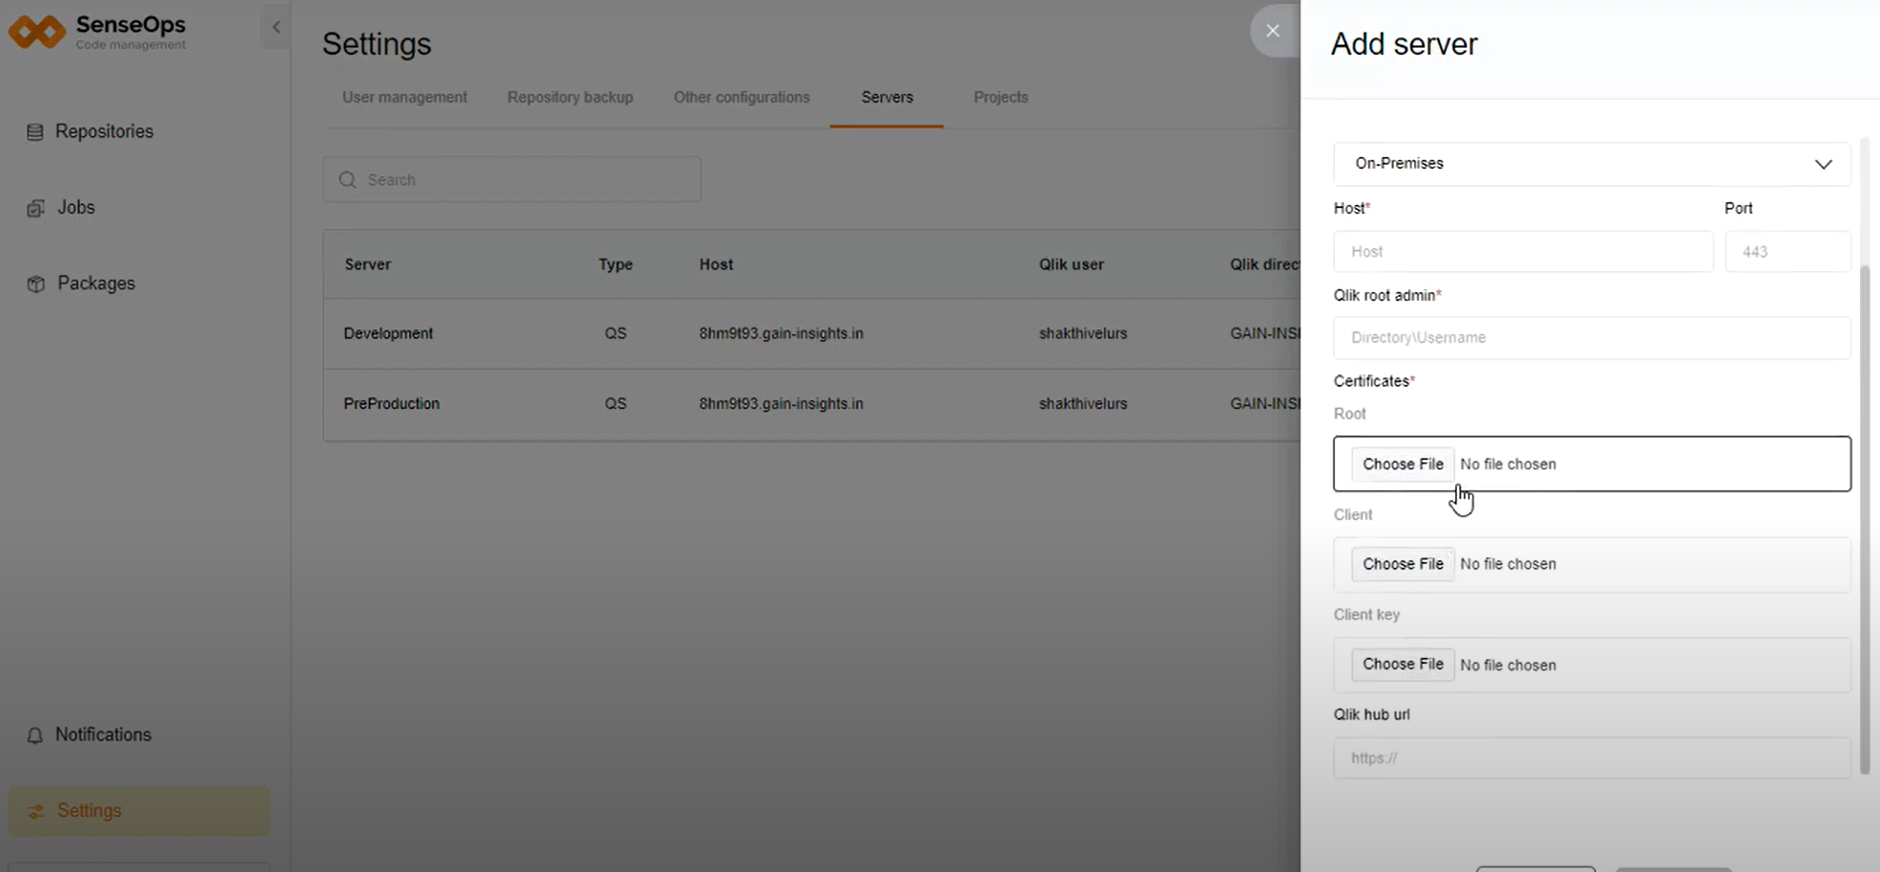Click the Server column header
This screenshot has width=1880, height=872.
click(x=367, y=264)
